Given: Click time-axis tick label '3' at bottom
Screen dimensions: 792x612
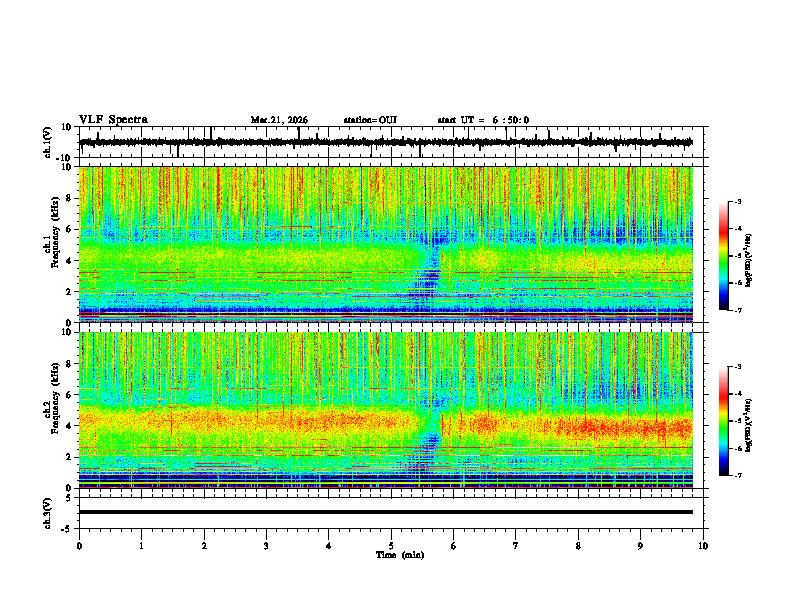Looking at the screenshot, I should [x=266, y=546].
